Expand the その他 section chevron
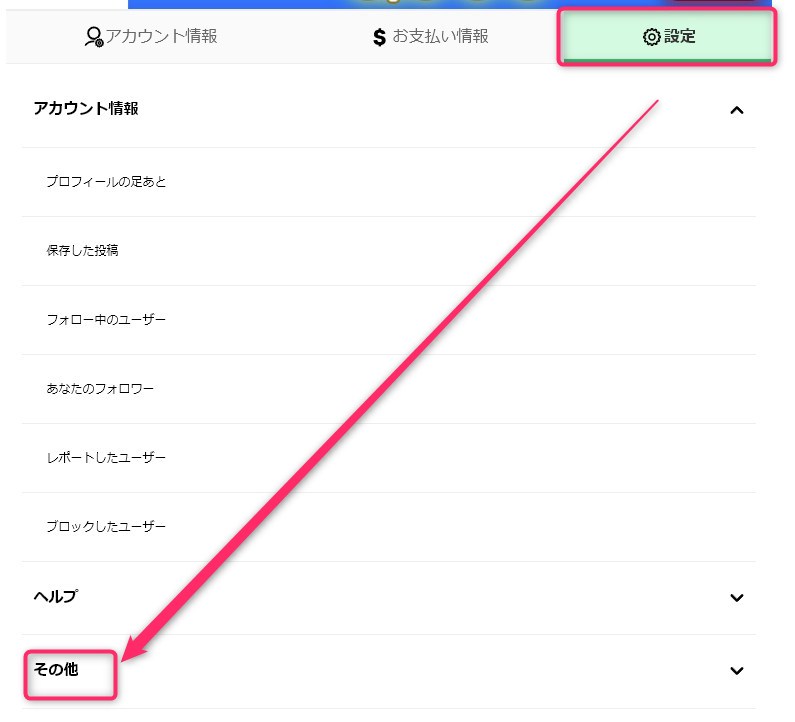Image resolution: width=795 pixels, height=722 pixels. [x=737, y=671]
